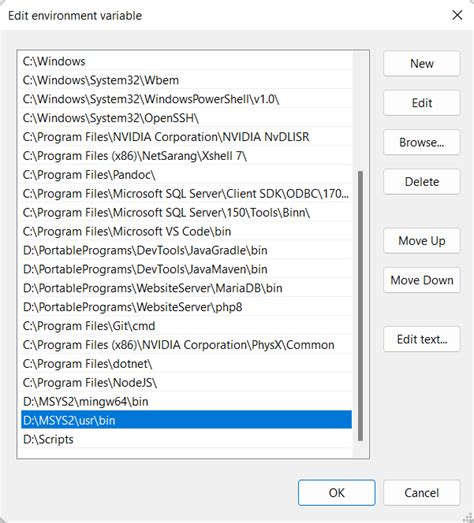474x523 pixels.
Task: Select the D:\Scripts path entry
Action: point(186,439)
